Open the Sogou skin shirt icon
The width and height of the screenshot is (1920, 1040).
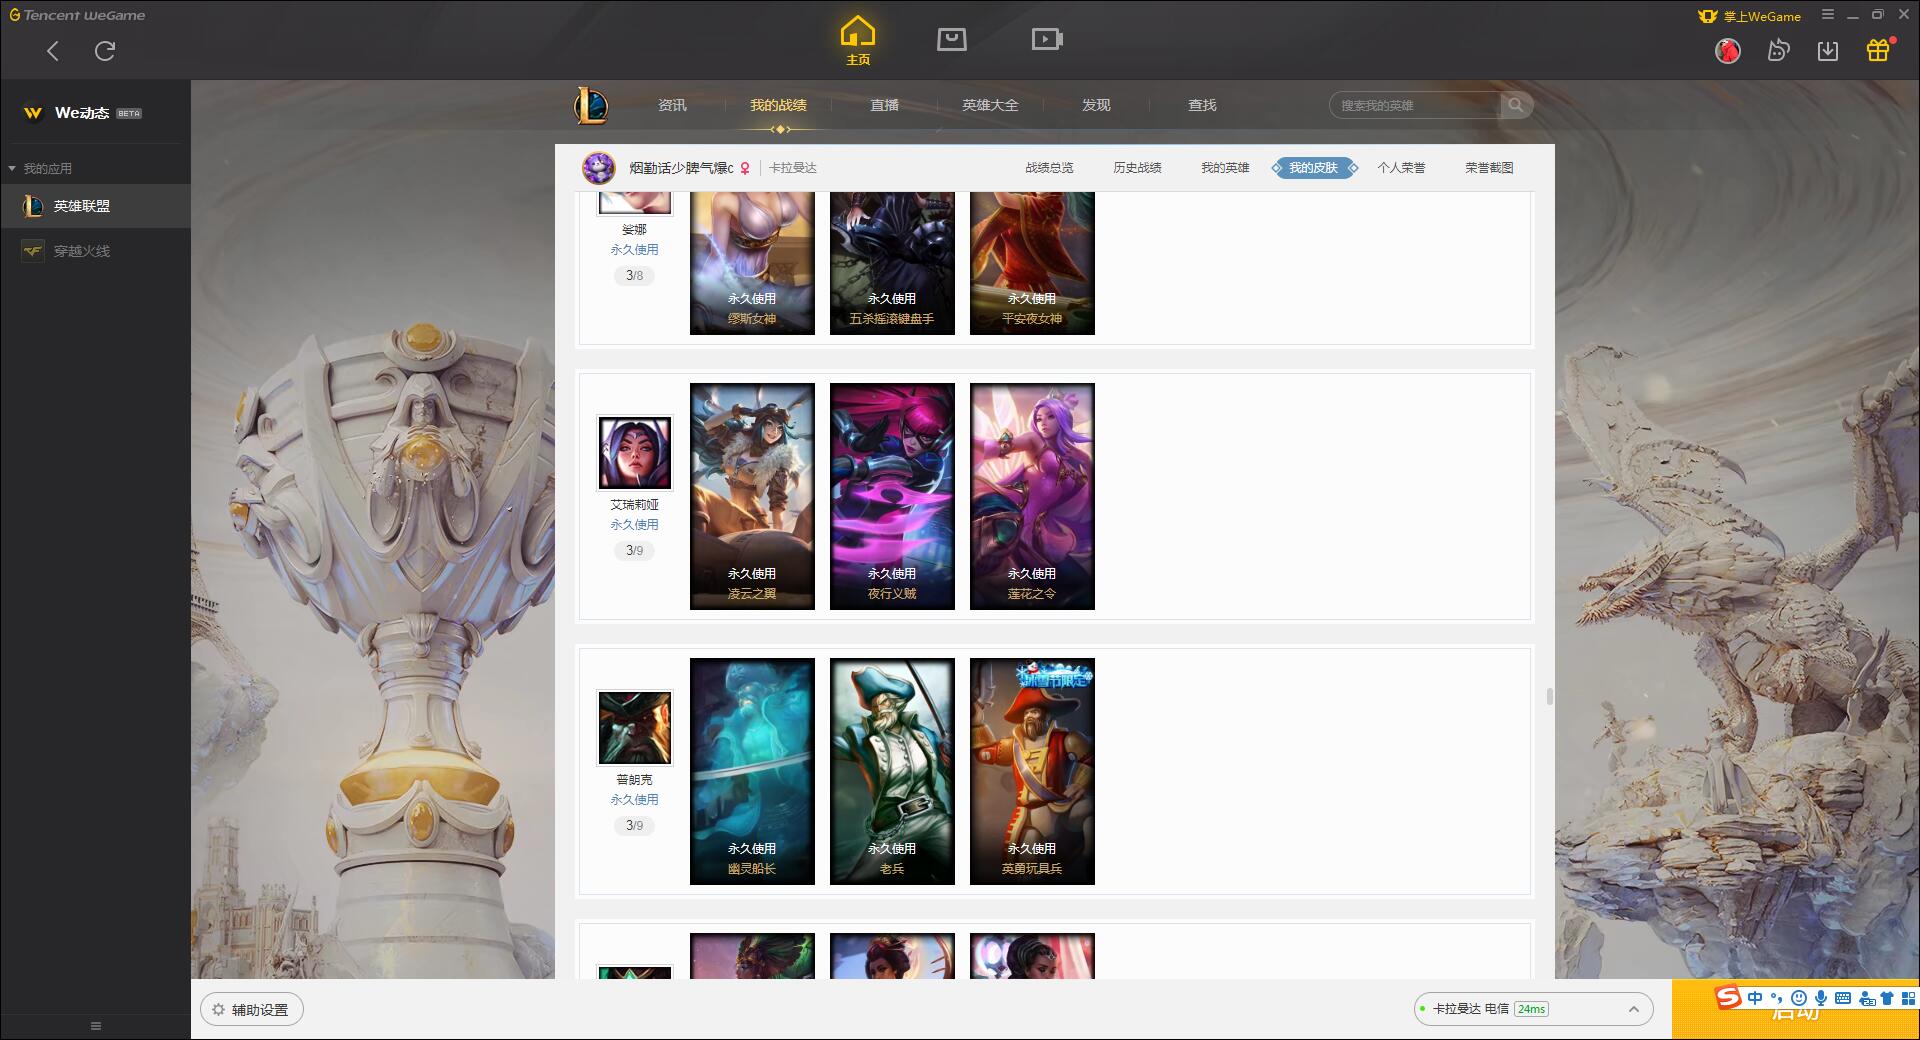click(1887, 998)
